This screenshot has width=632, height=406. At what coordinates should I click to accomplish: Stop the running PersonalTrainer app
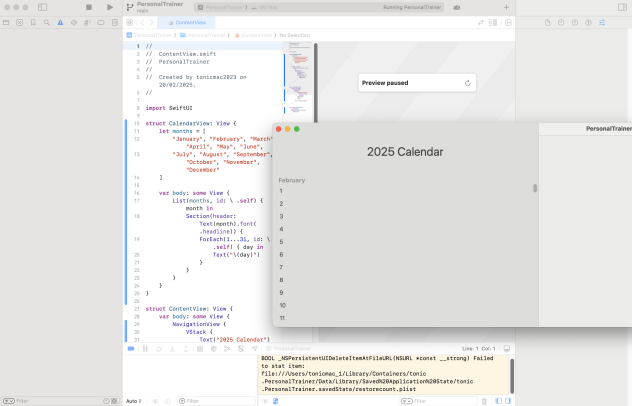89,7
